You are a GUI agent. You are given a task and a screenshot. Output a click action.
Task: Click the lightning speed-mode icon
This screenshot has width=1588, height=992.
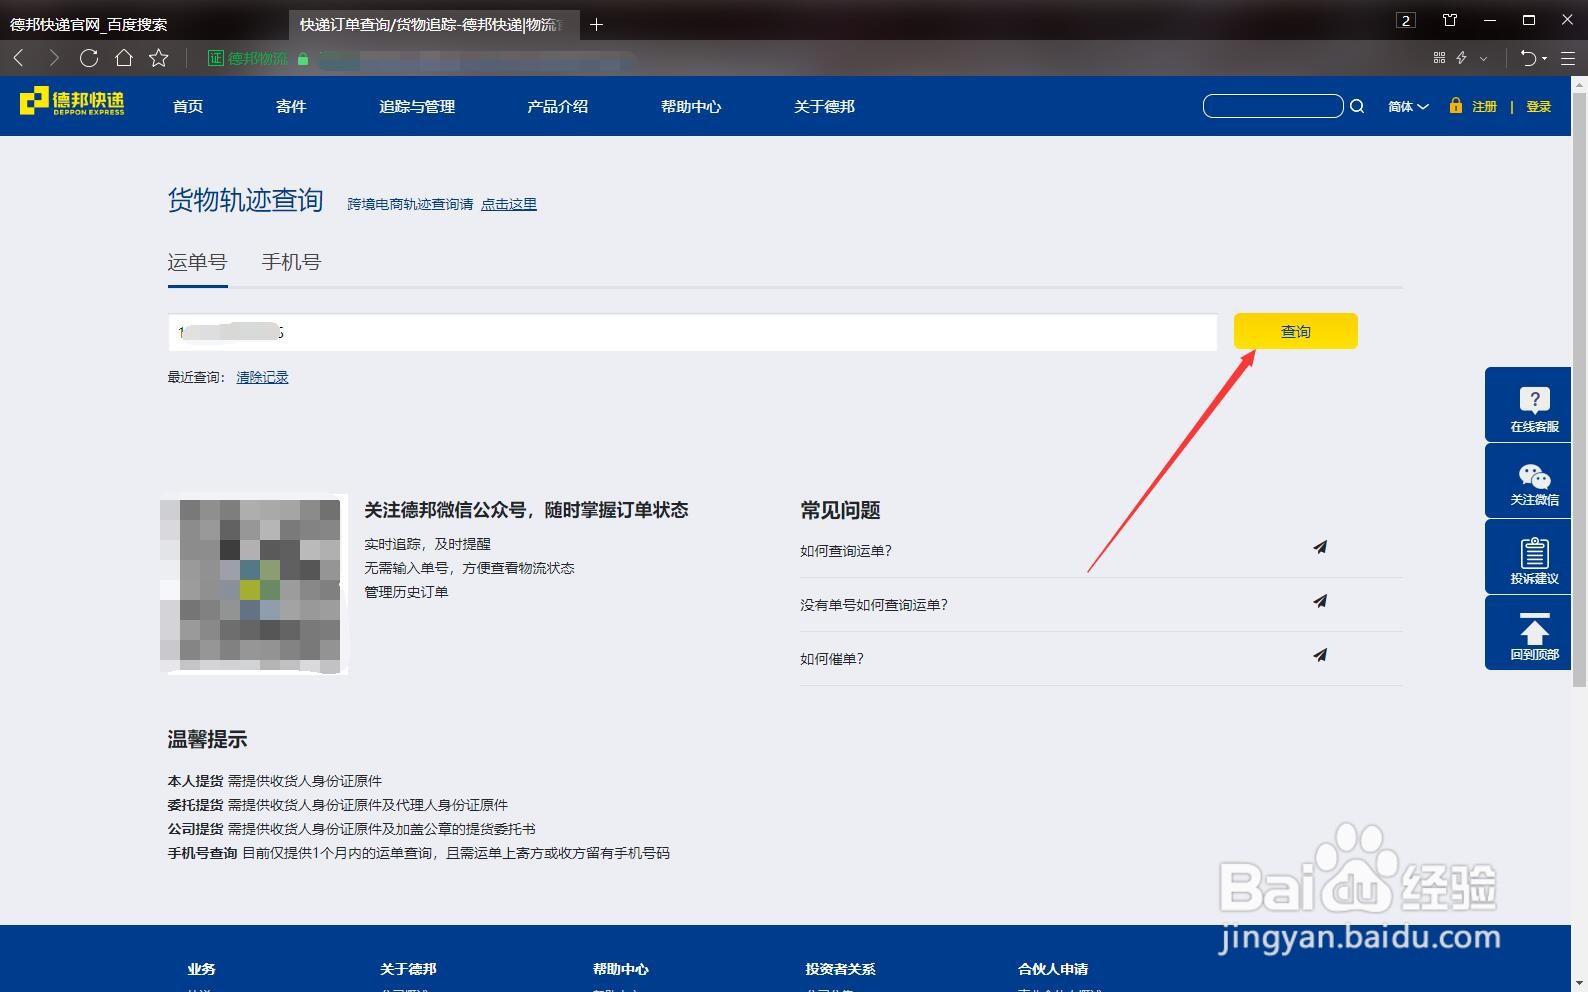click(1462, 58)
